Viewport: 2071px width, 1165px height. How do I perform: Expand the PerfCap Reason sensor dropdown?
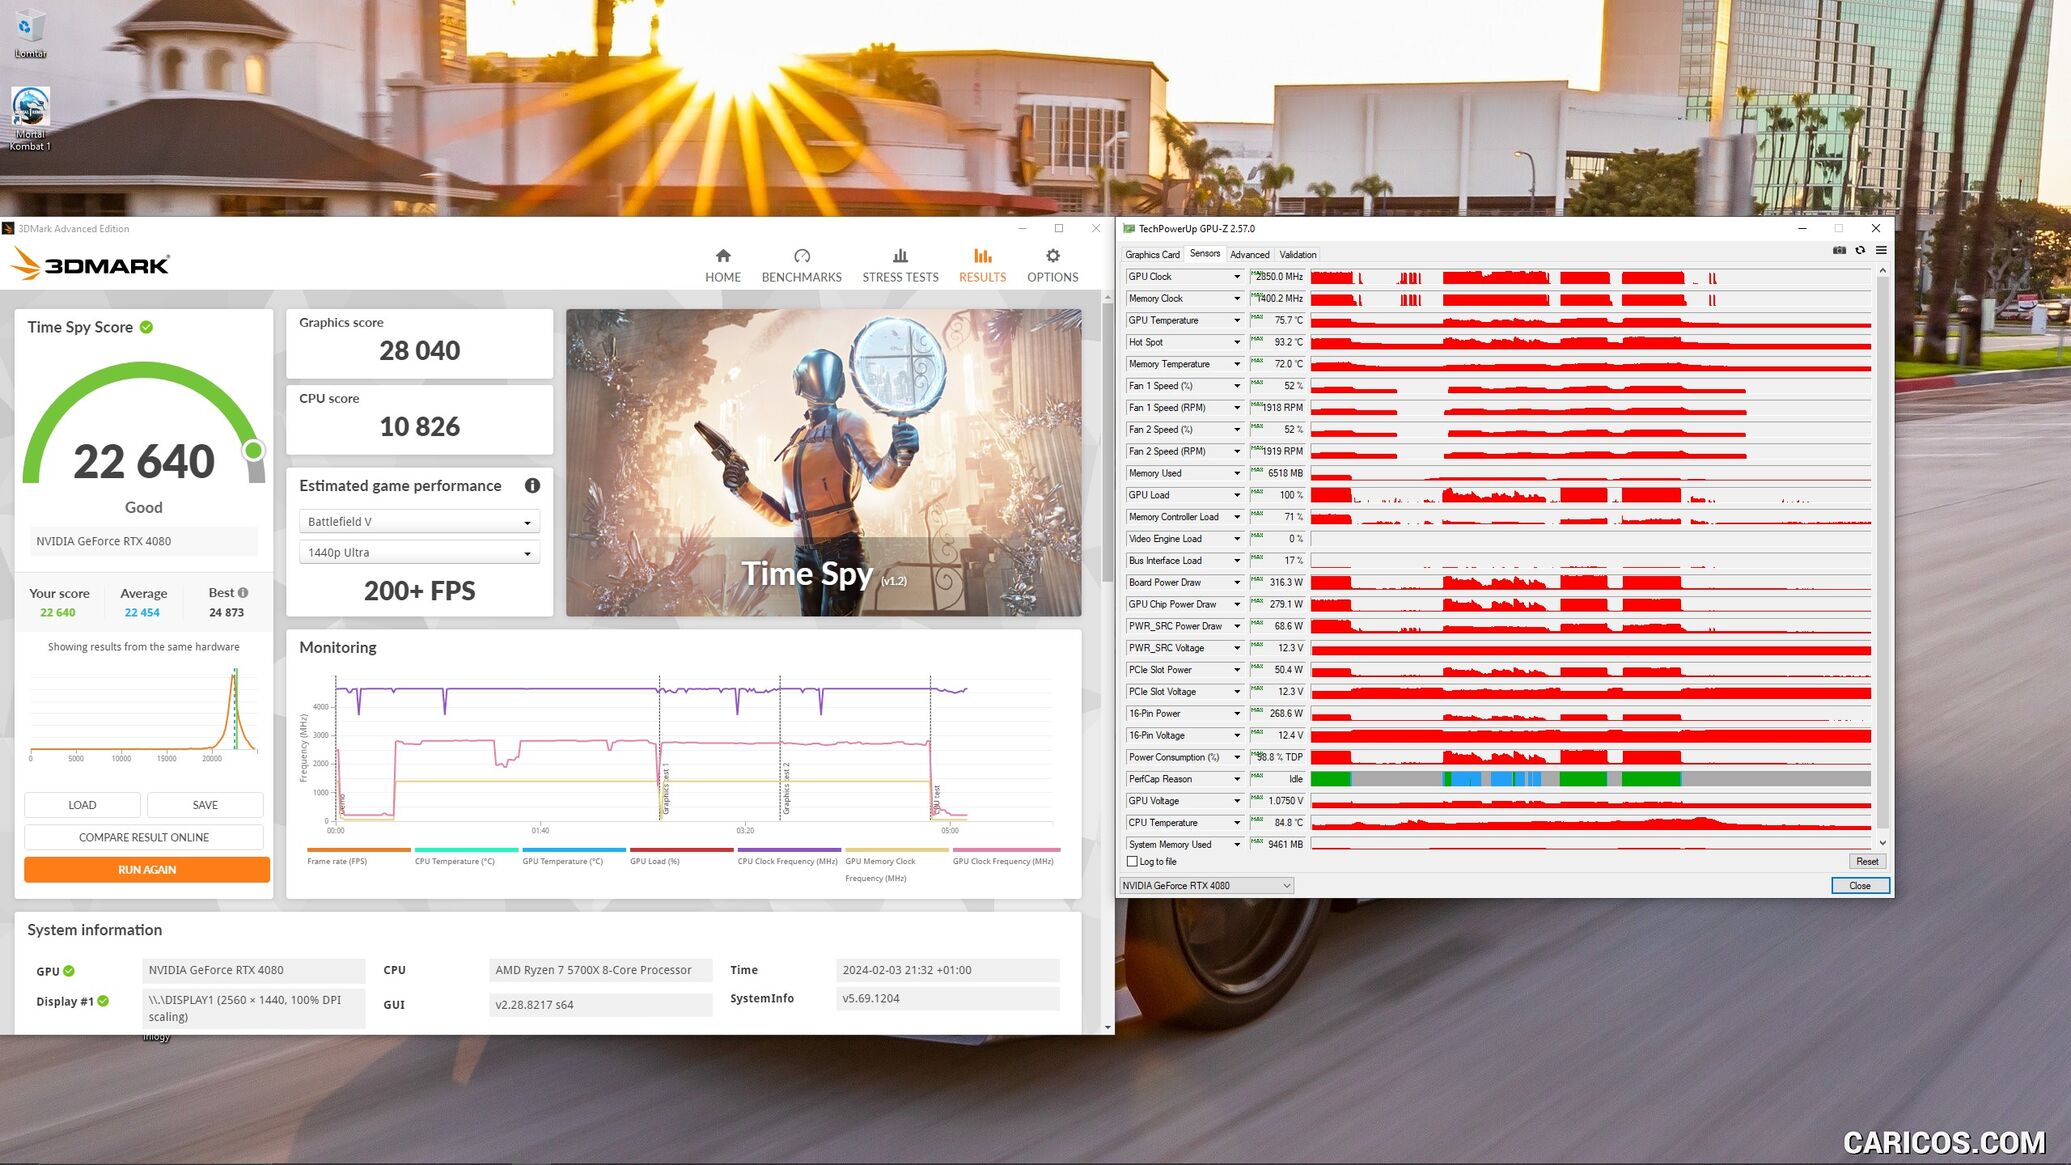tap(1237, 779)
